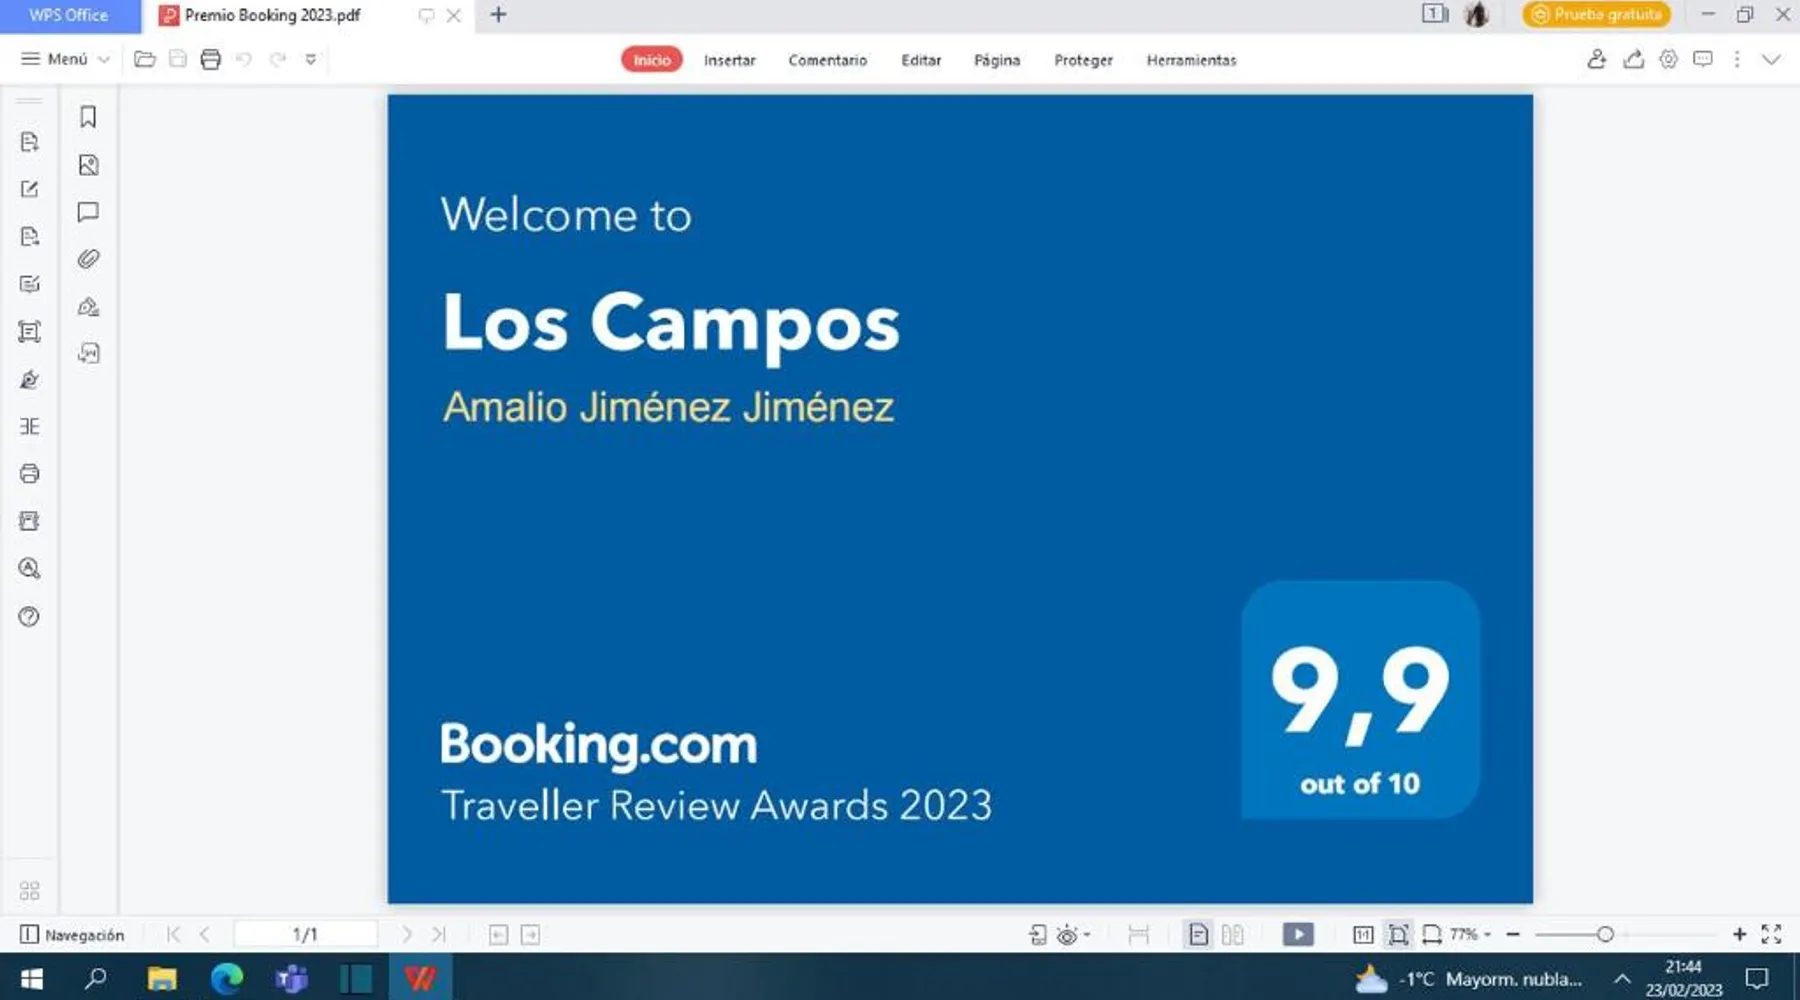Toggle two-page view mode
This screenshot has height=1000, width=1800.
tap(1232, 934)
